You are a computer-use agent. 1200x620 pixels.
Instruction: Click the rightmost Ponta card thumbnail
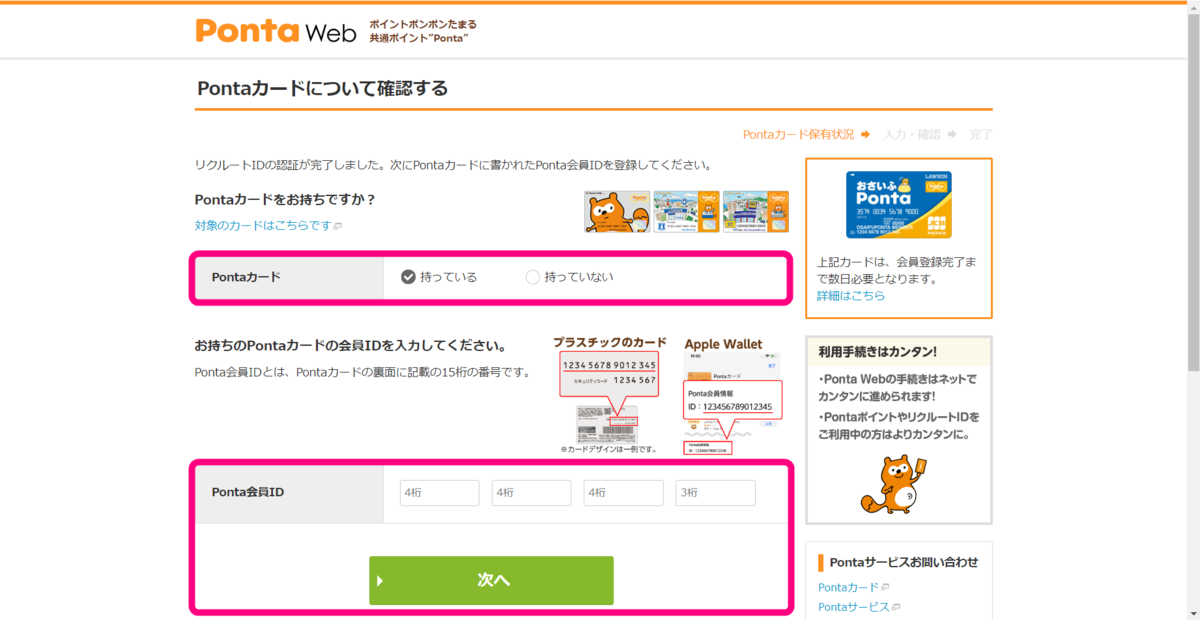tap(755, 212)
